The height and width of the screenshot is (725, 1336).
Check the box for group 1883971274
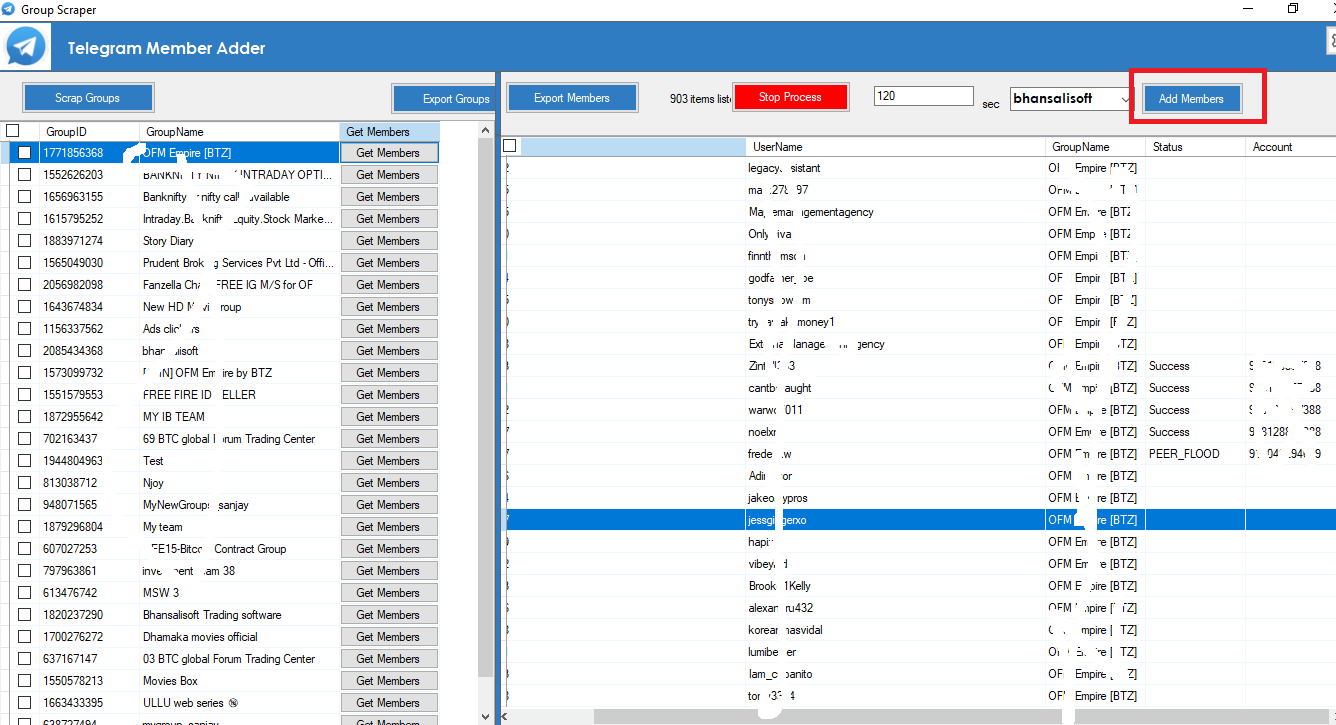24,241
